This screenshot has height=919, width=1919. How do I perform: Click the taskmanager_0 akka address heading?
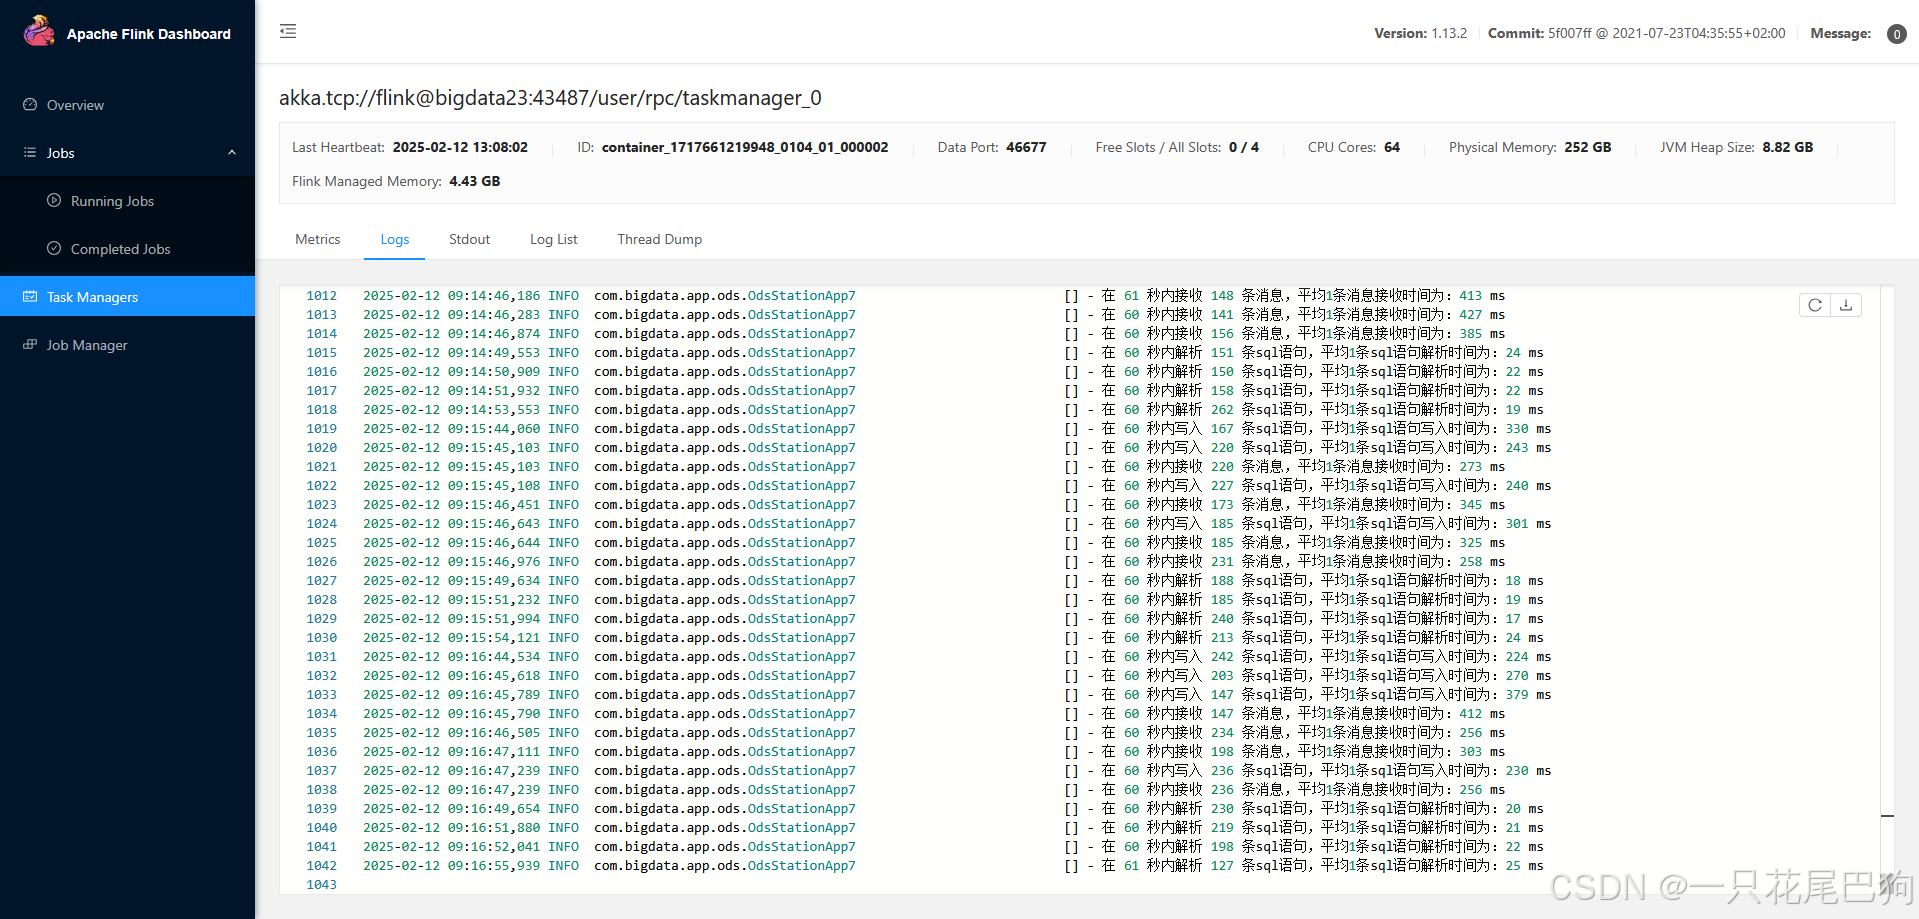pyautogui.click(x=550, y=98)
